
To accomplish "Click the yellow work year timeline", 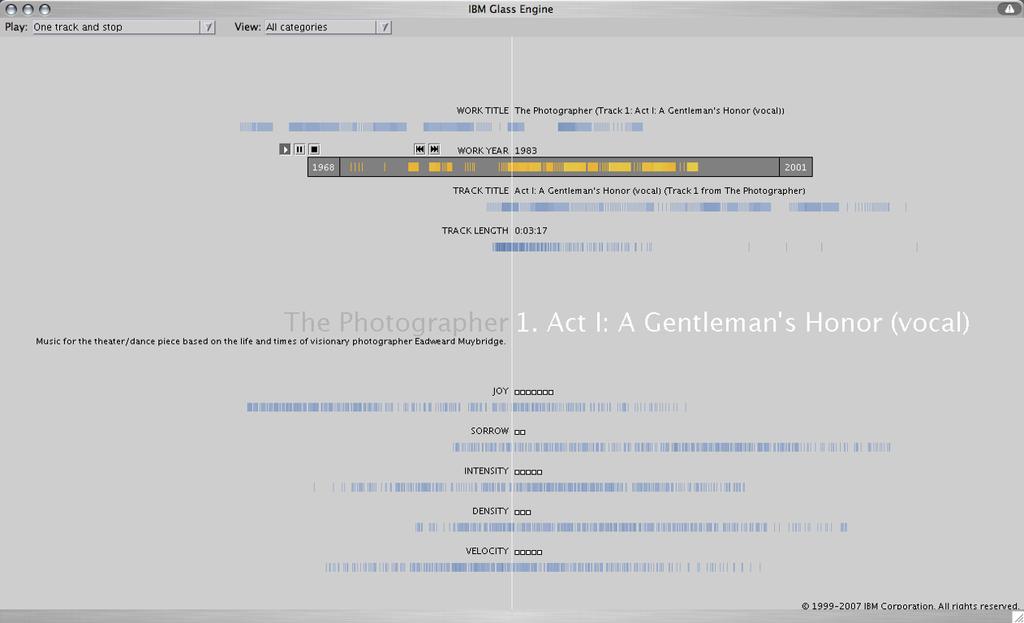I will pyautogui.click(x=560, y=167).
